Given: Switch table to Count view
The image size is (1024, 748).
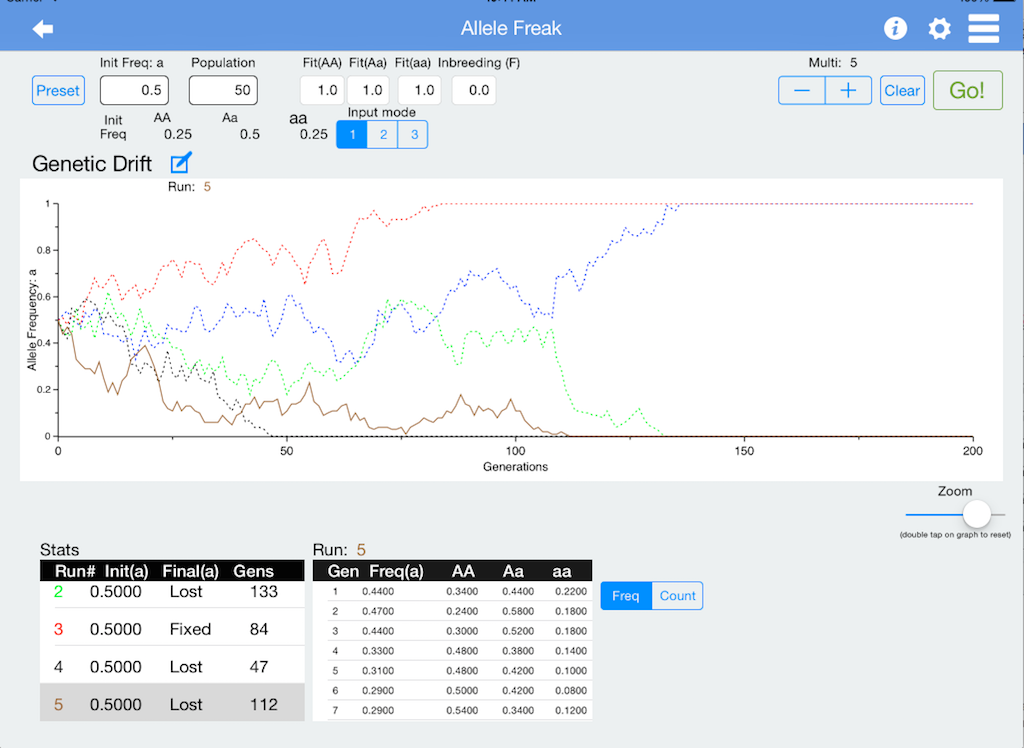Looking at the screenshot, I should point(677,596).
